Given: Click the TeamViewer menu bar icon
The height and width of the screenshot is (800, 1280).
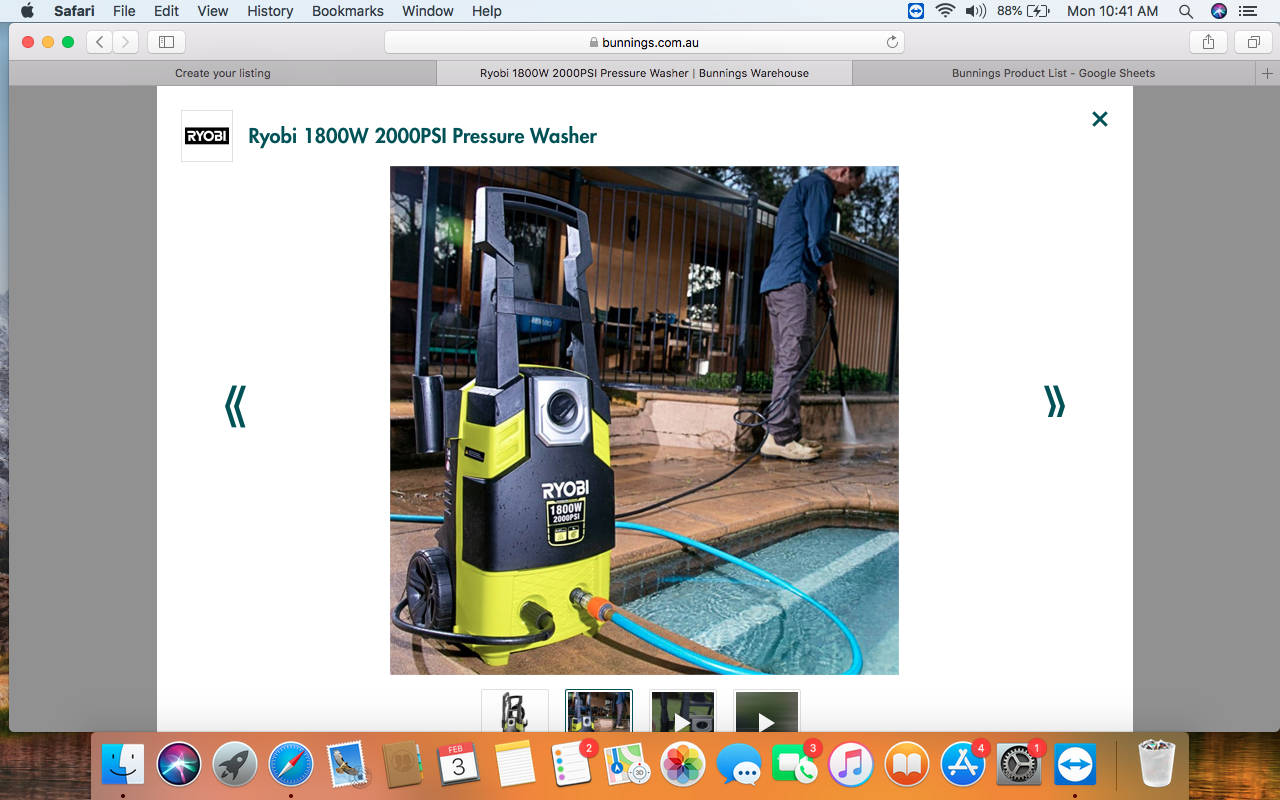Looking at the screenshot, I should pyautogui.click(x=916, y=11).
